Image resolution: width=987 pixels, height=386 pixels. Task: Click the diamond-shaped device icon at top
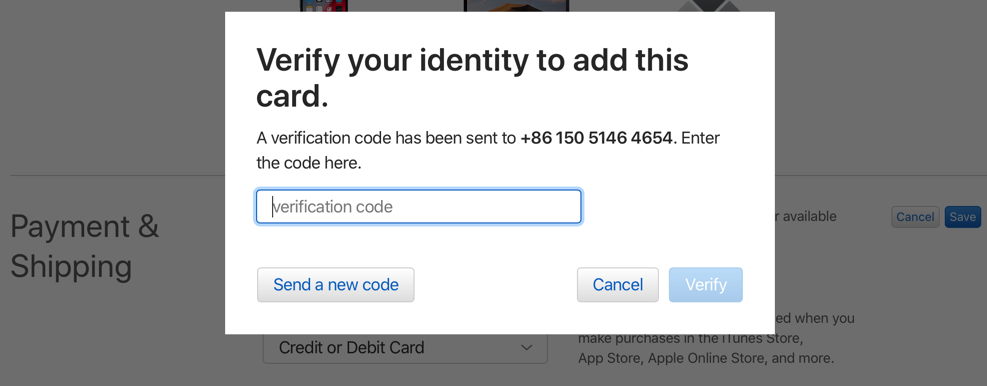point(708,6)
